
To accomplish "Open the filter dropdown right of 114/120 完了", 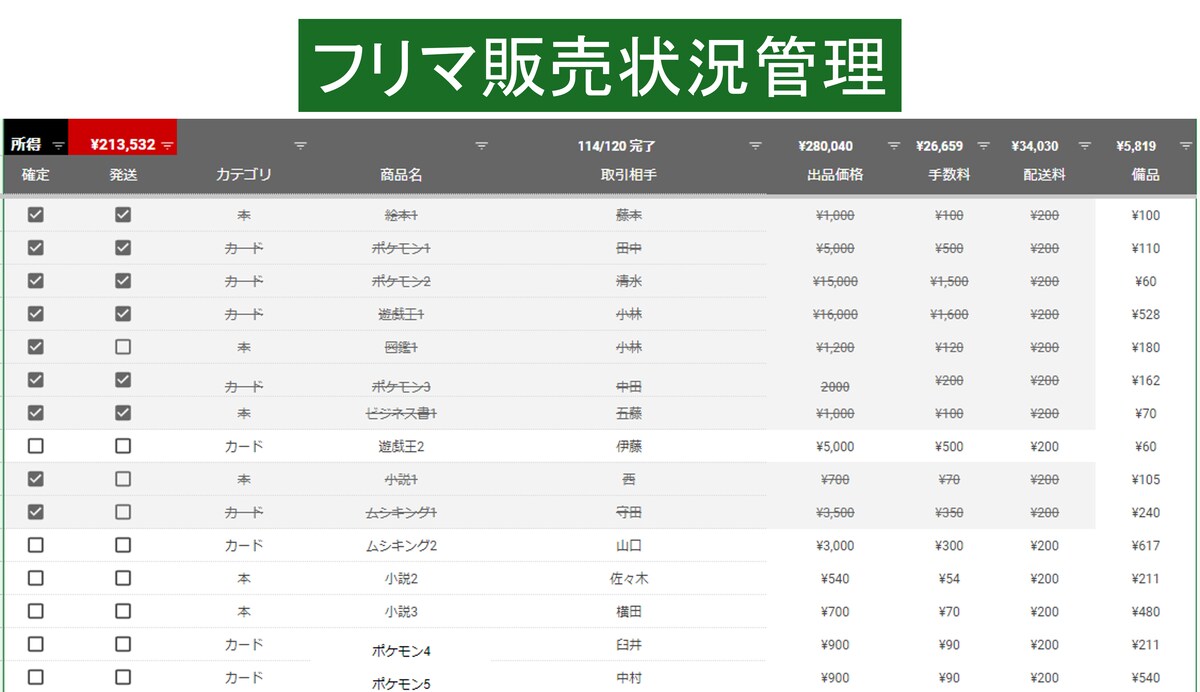I will point(756,146).
